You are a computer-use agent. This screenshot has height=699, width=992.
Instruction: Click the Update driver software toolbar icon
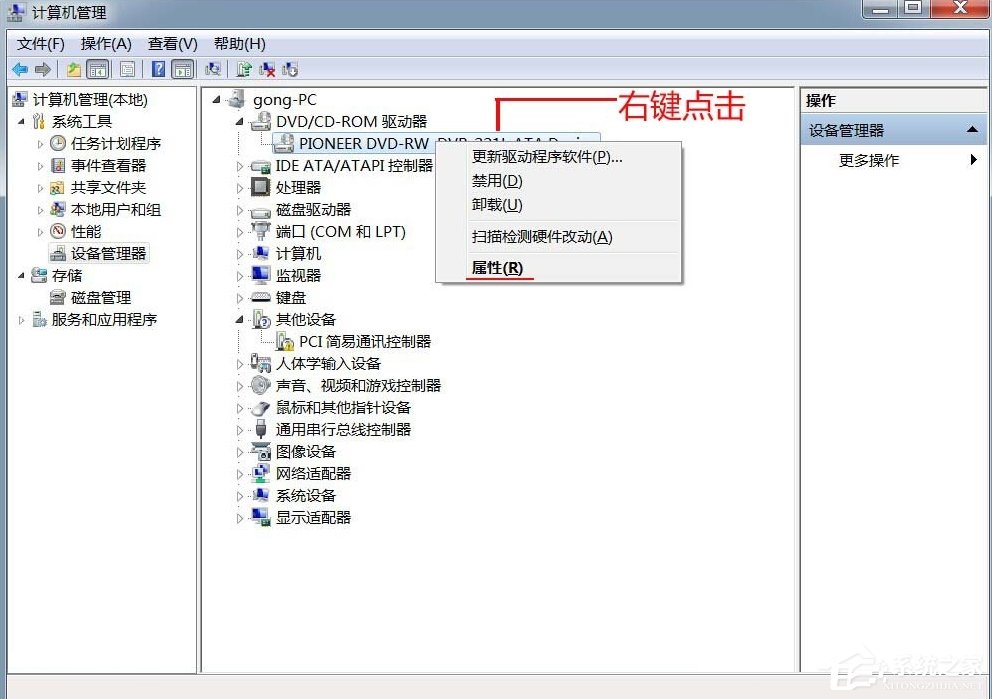(244, 68)
